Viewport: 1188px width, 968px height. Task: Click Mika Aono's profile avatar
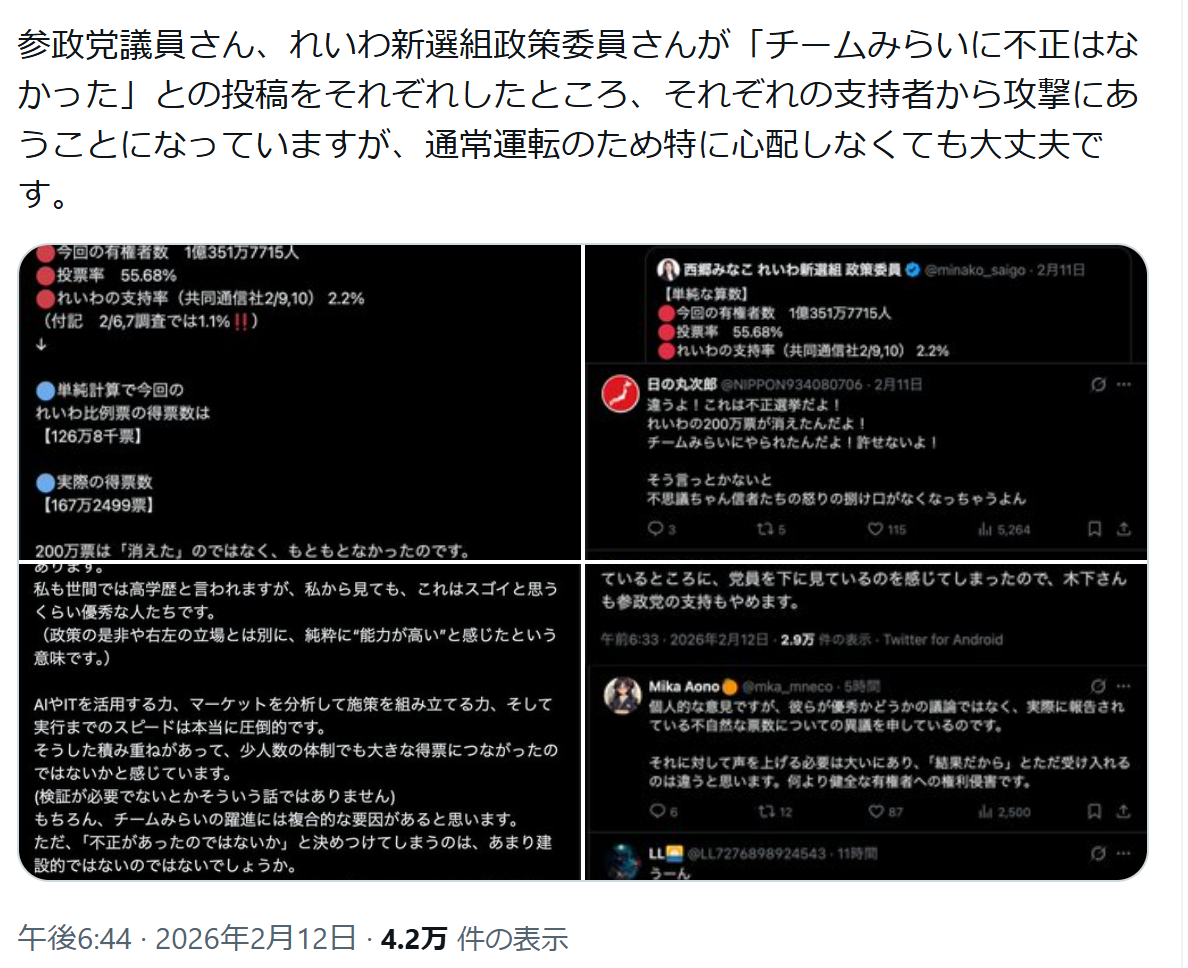(622, 695)
